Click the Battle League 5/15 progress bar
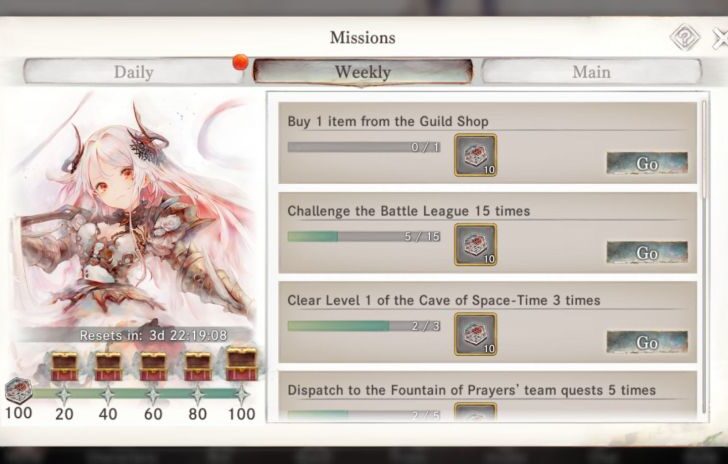 pyautogui.click(x=364, y=236)
